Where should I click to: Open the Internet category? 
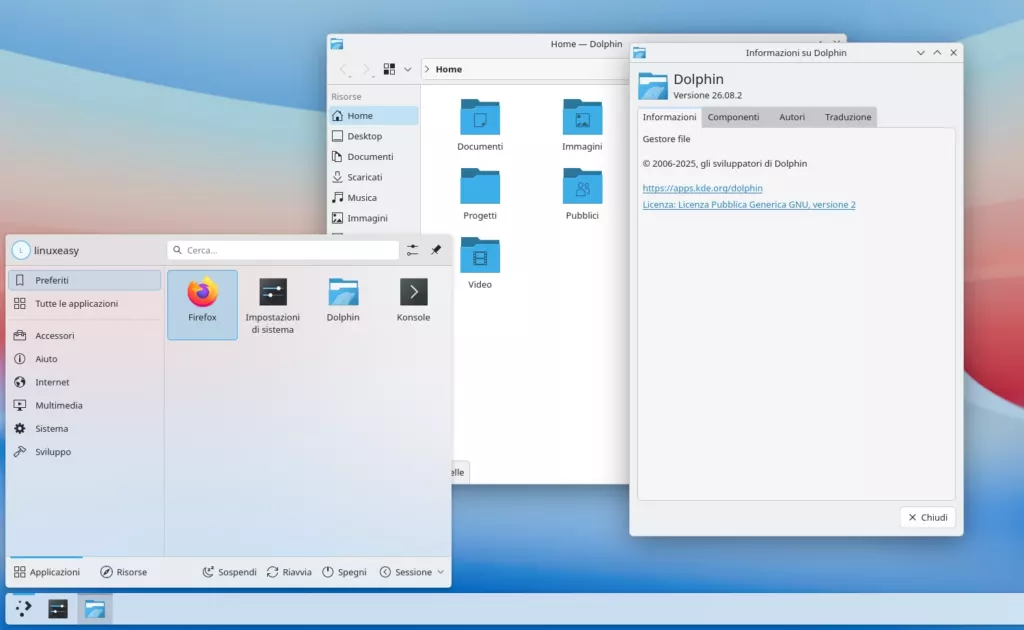click(84, 382)
